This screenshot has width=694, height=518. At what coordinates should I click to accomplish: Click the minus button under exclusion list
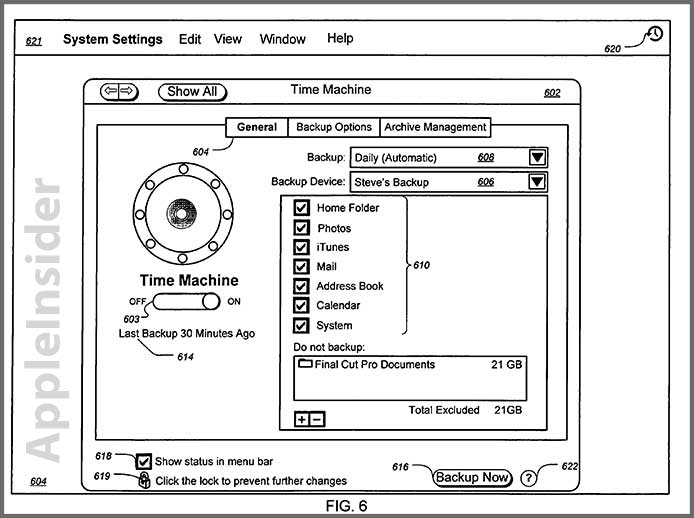(x=317, y=419)
